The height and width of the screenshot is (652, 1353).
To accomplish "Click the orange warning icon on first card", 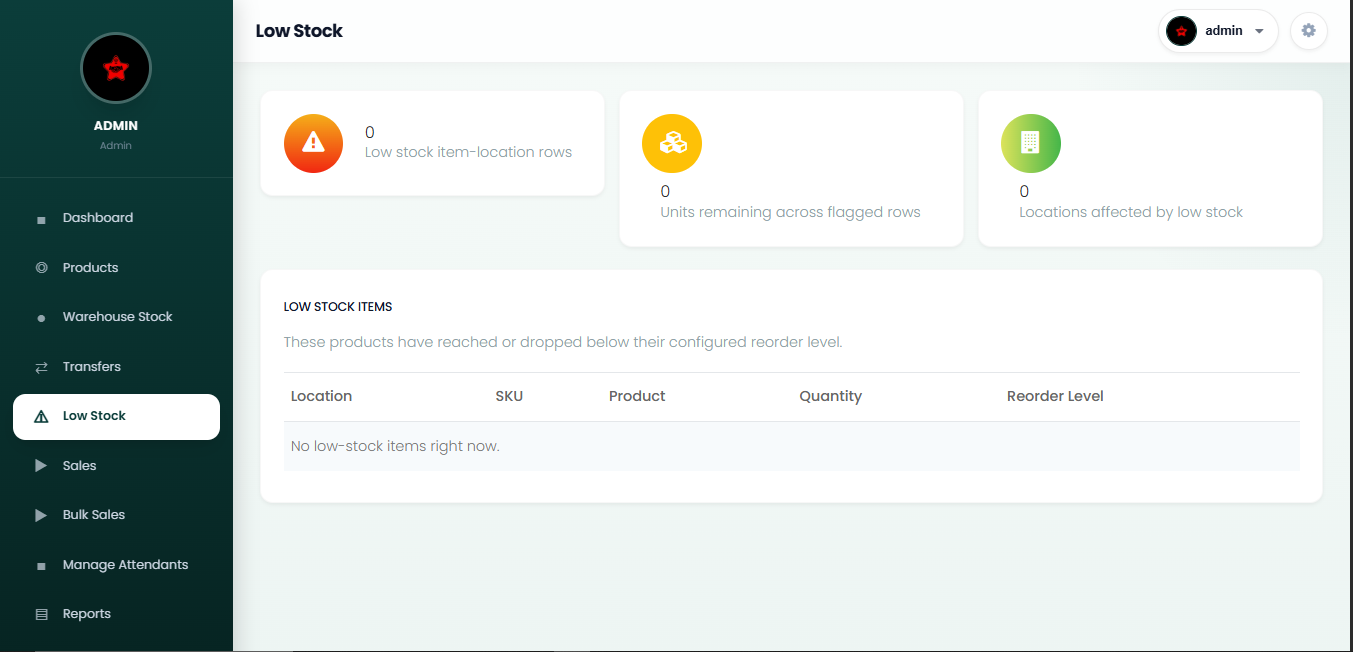I will [x=313, y=142].
